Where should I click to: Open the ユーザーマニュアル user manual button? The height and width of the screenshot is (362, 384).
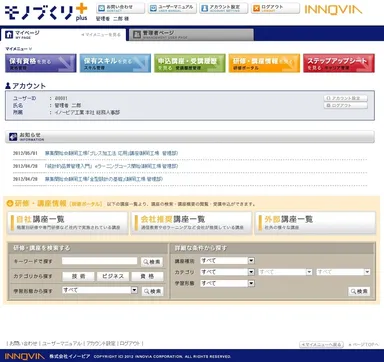pos(172,8)
